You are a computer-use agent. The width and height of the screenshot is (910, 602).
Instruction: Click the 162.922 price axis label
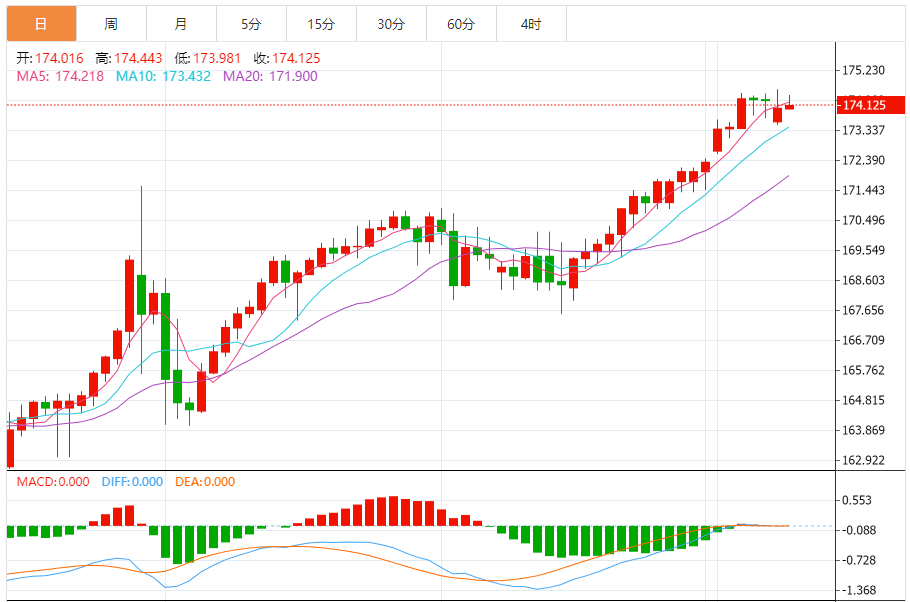pos(864,460)
